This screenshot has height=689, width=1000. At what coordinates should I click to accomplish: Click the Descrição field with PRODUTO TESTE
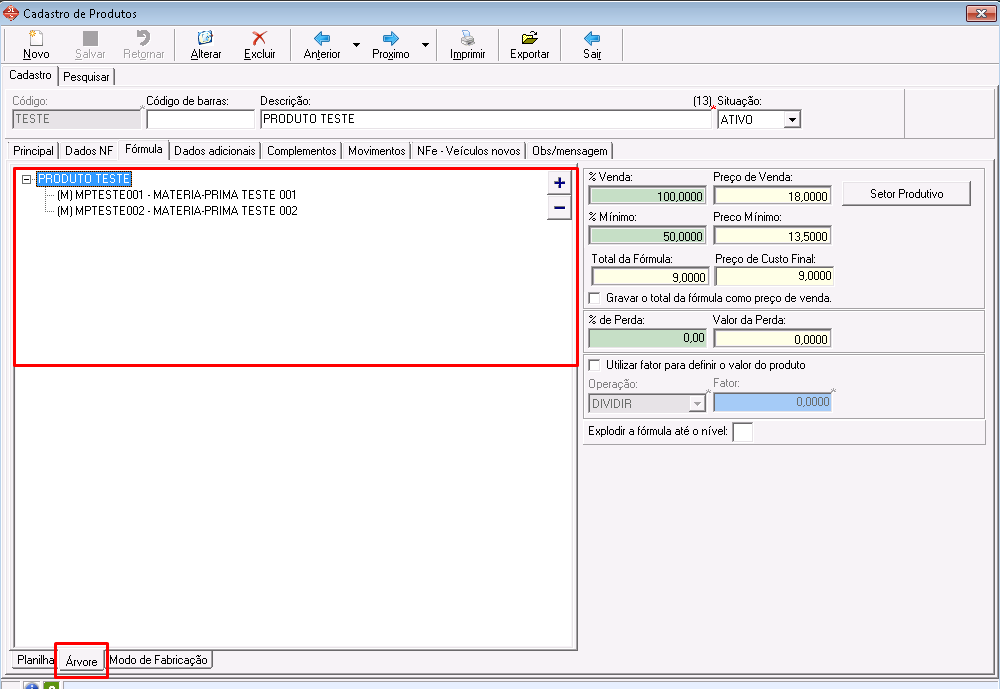pyautogui.click(x=486, y=119)
